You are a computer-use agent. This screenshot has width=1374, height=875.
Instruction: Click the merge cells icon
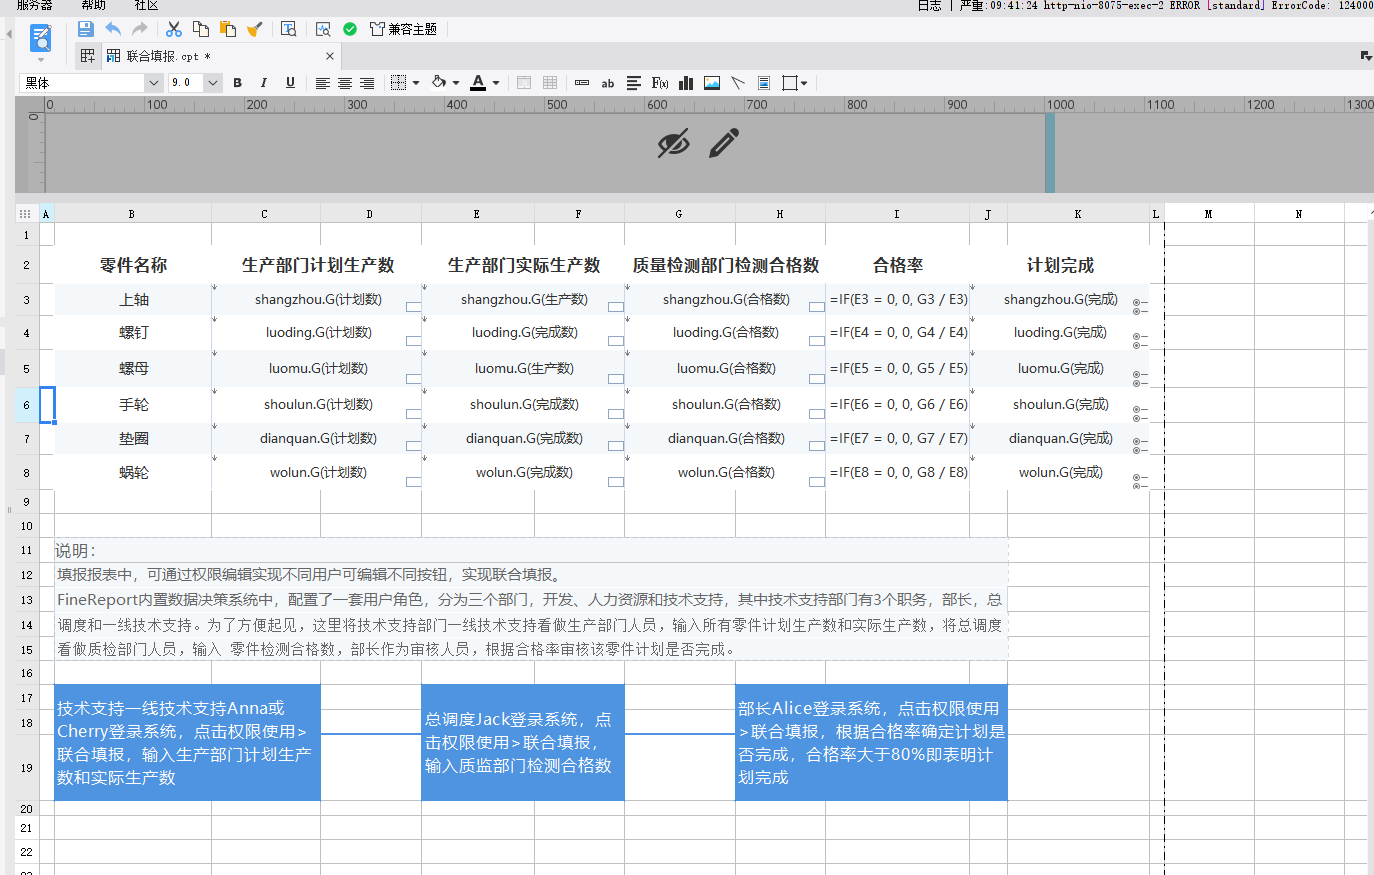pyautogui.click(x=524, y=83)
